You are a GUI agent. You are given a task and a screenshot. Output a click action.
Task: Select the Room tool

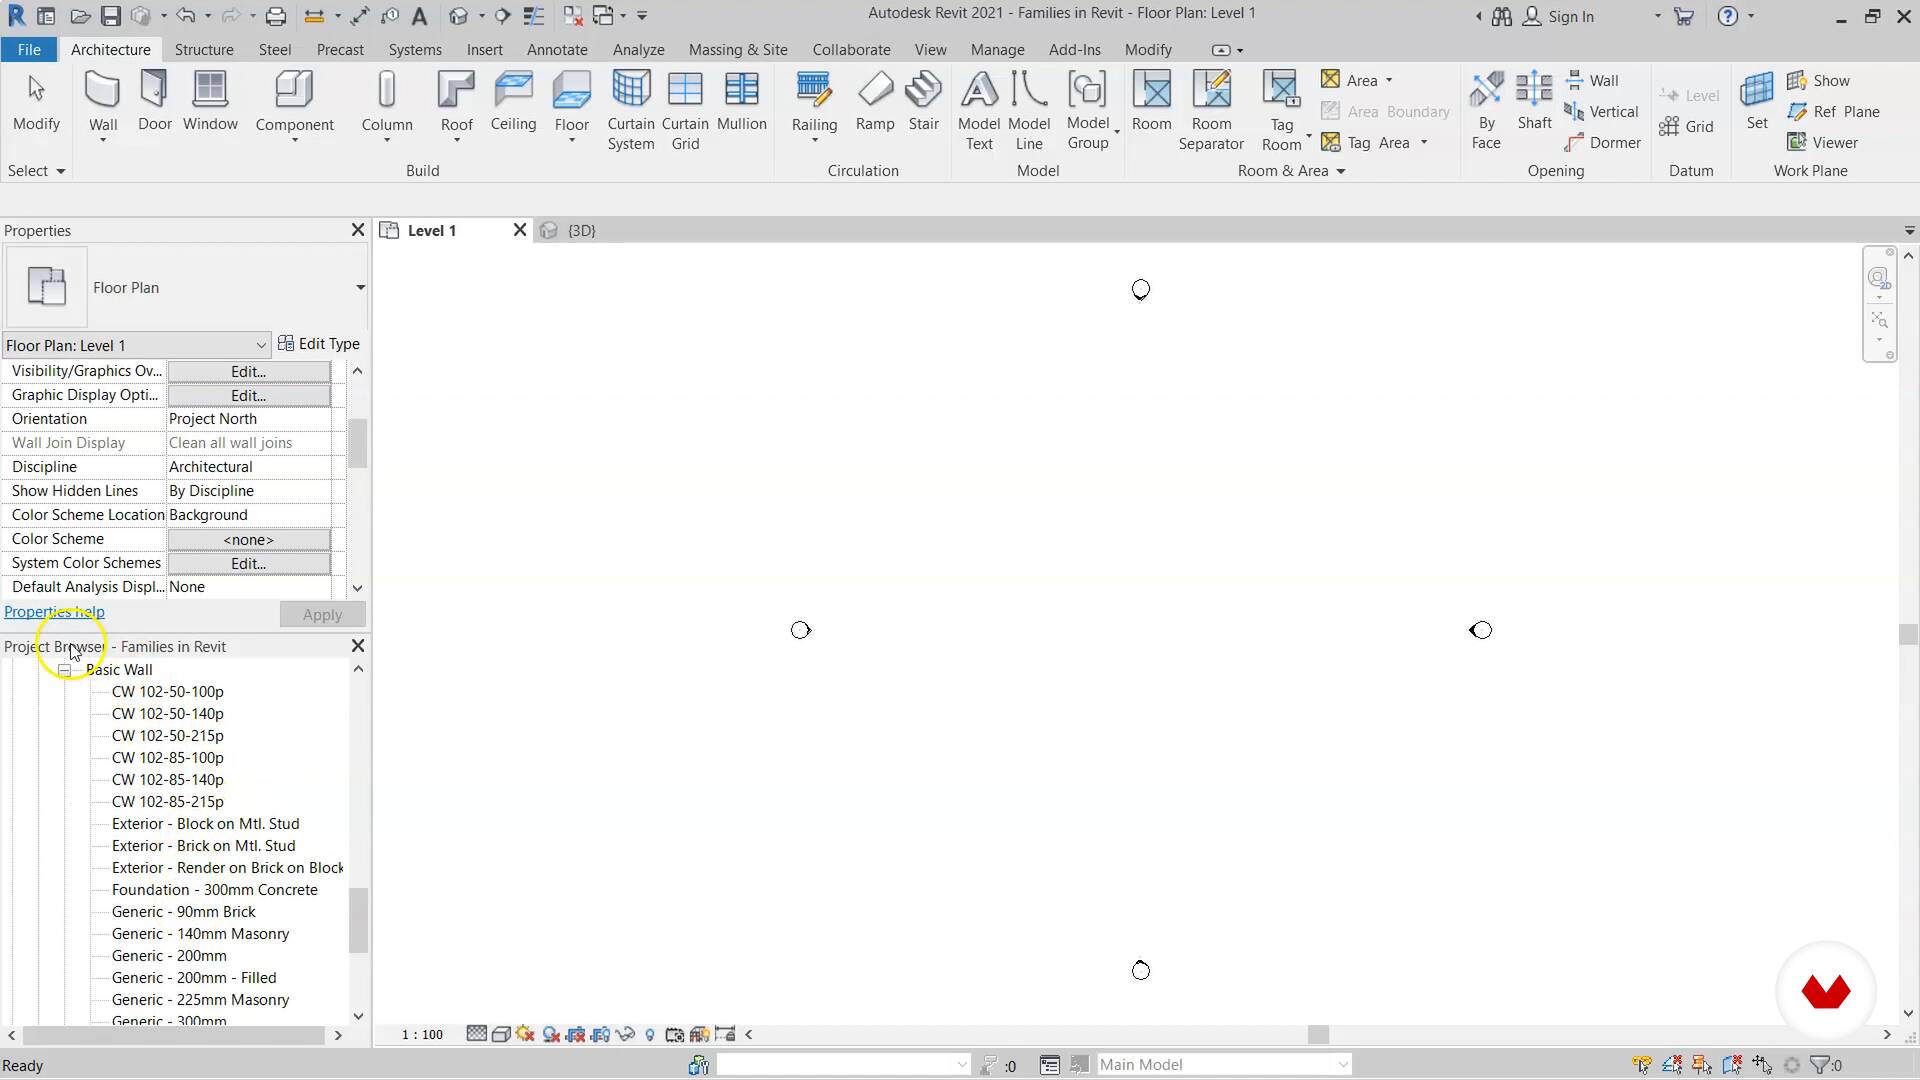pyautogui.click(x=1151, y=102)
